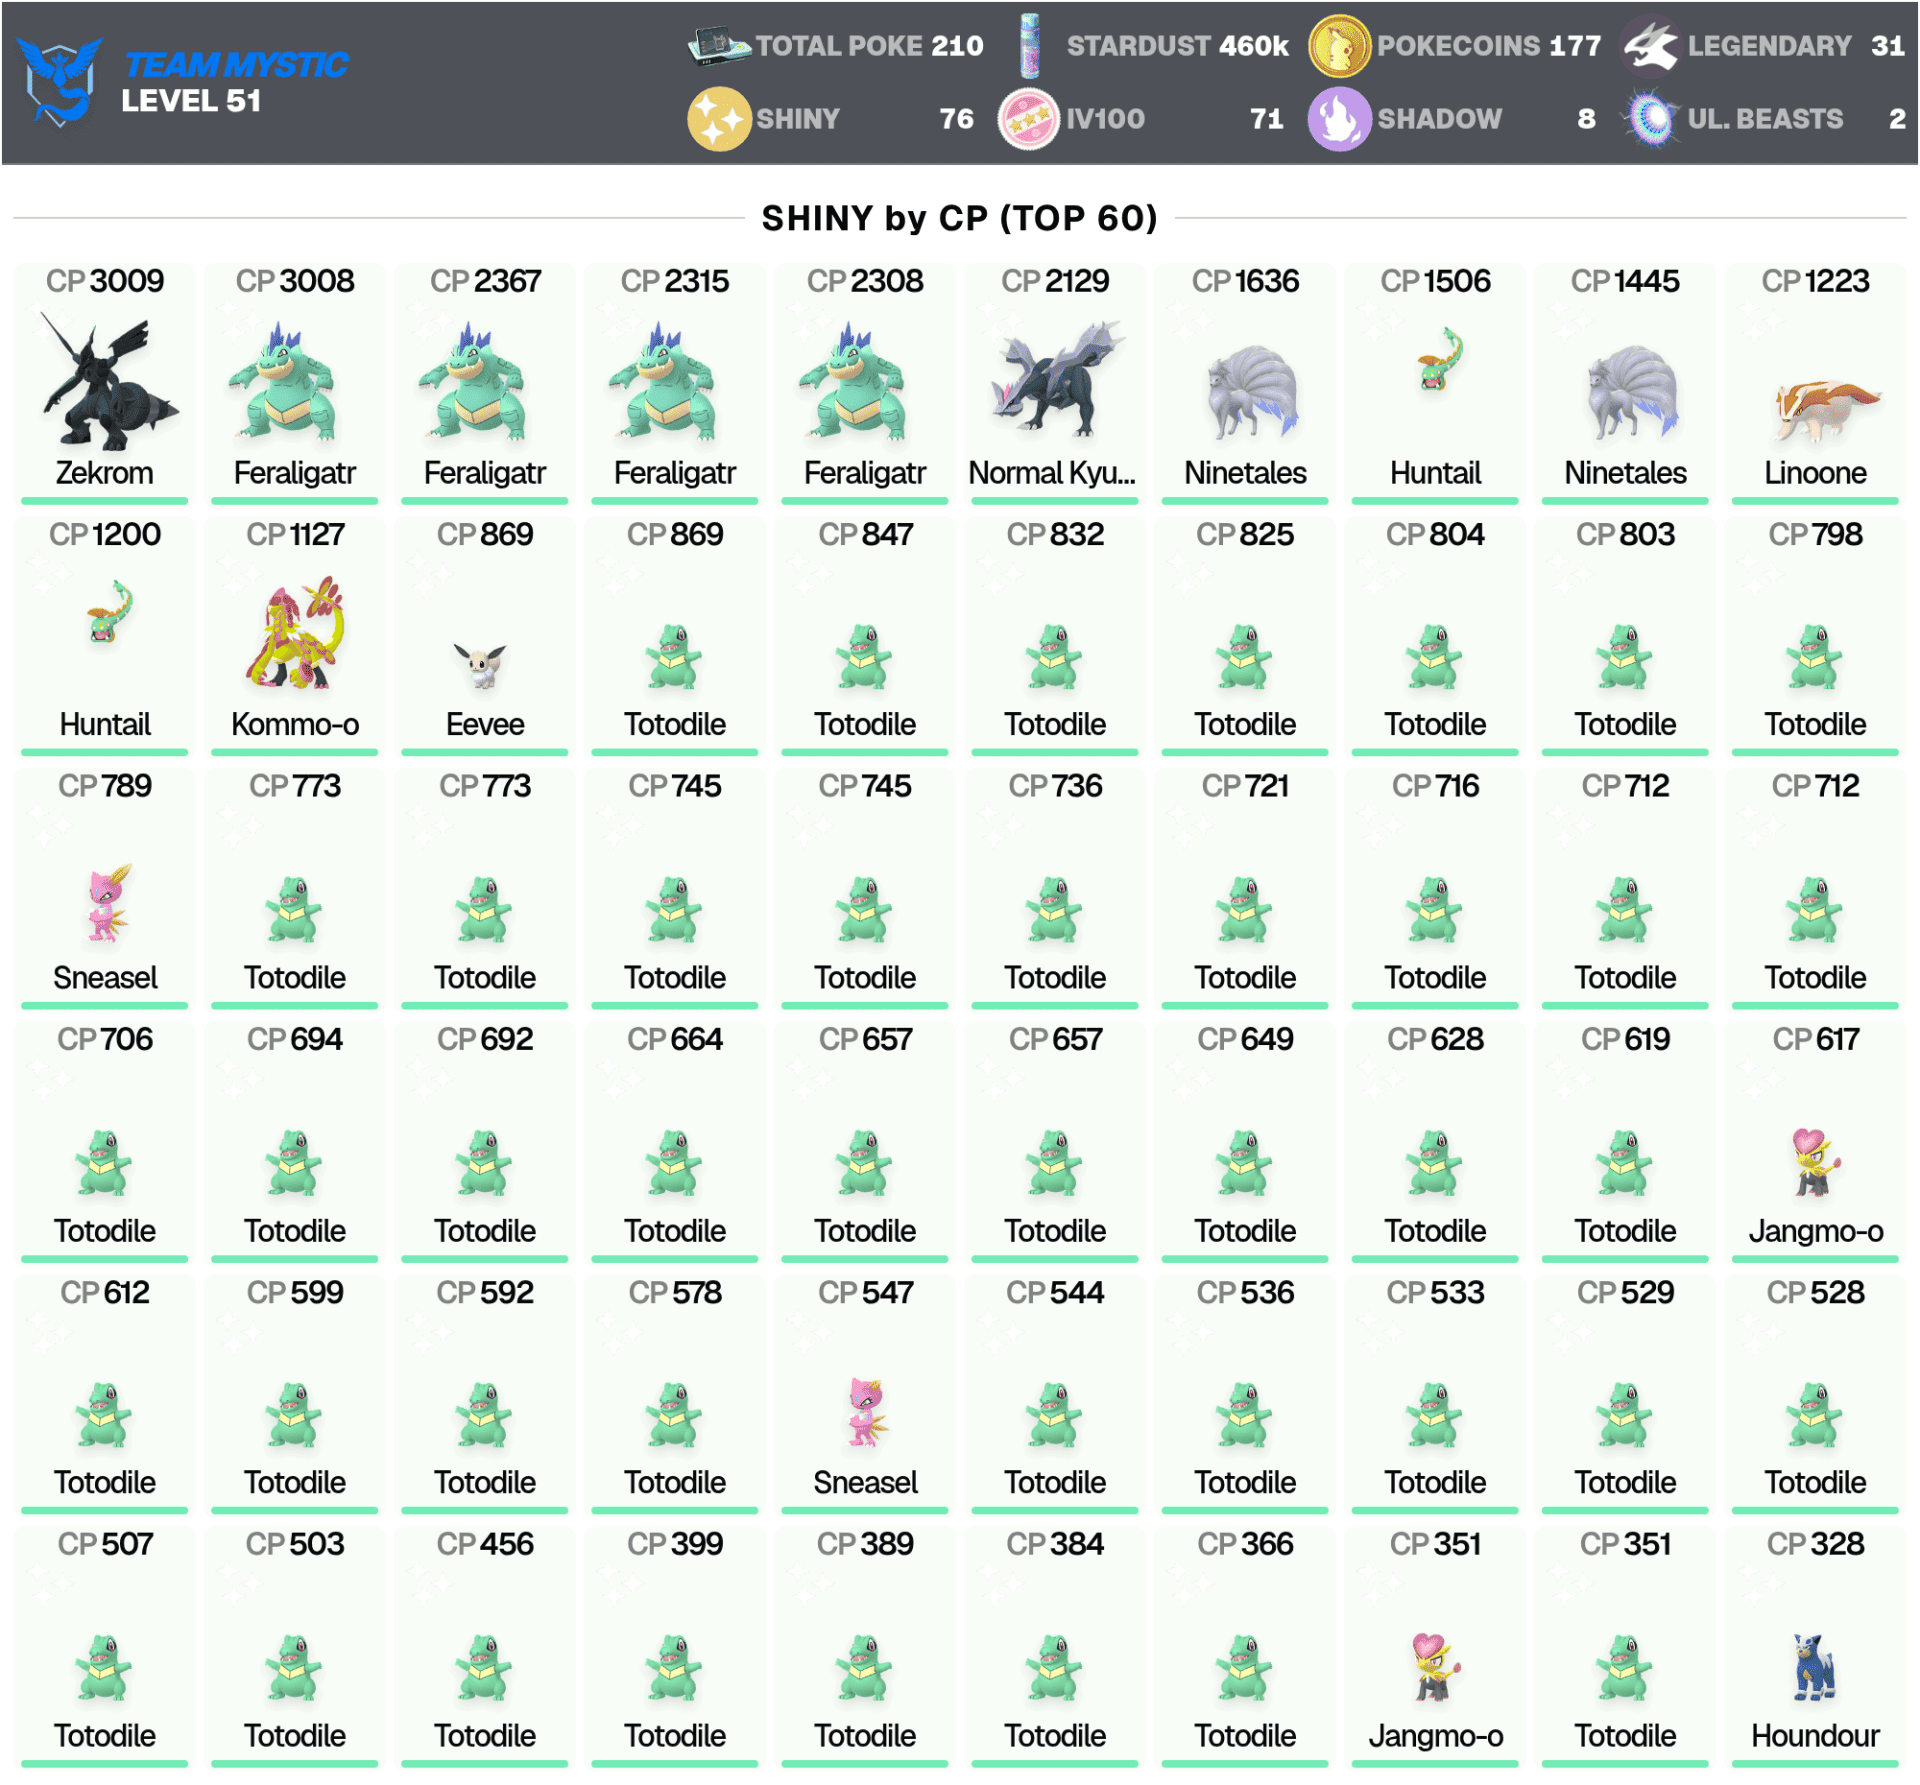Select the Totodile CP 456 sprite
1920x1785 pixels.
(x=484, y=1668)
